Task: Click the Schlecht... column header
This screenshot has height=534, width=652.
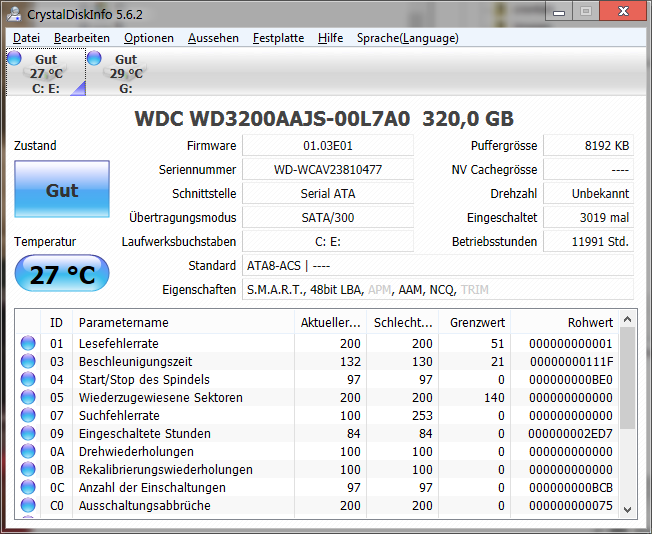Action: click(403, 322)
